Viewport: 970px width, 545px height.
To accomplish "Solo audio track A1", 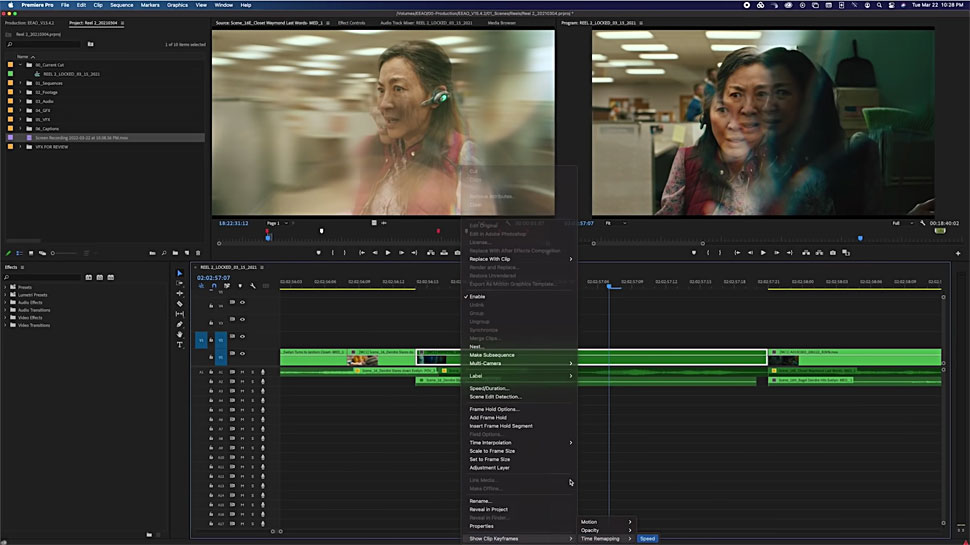I will pyautogui.click(x=252, y=372).
